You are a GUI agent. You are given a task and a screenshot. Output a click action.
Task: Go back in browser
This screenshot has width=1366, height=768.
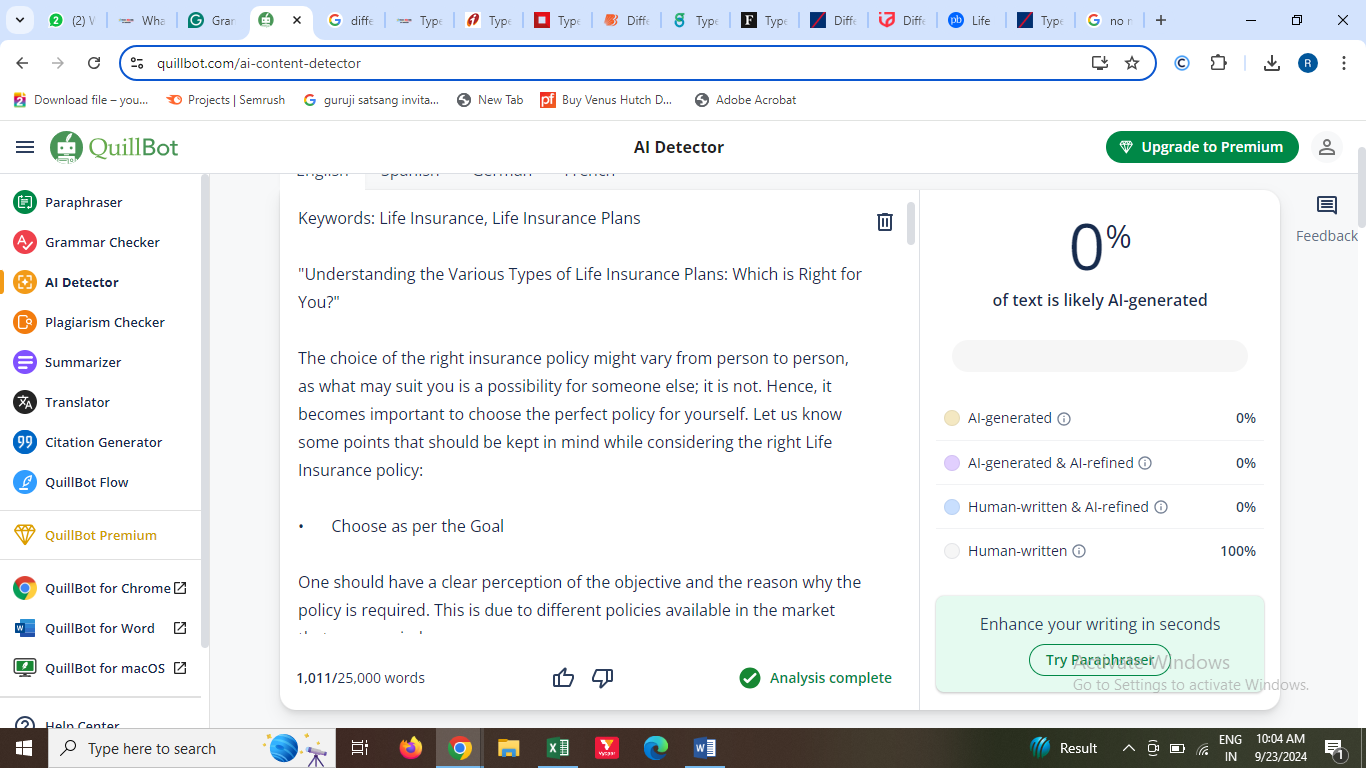click(22, 63)
